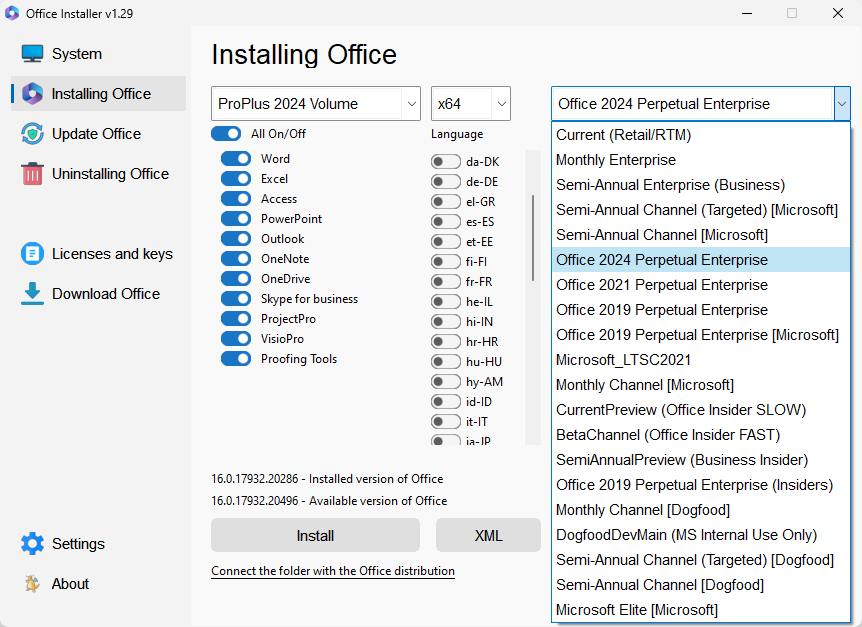This screenshot has width=862, height=627.
Task: Enable the da-DK language toggle
Action: [446, 162]
